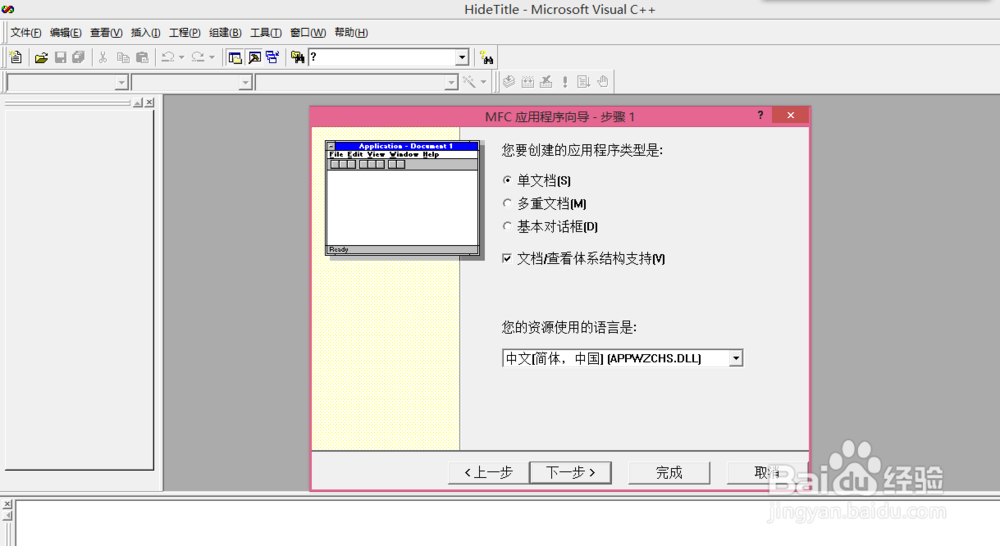The width and height of the screenshot is (1000, 546).
Task: Click the Insert/Remove Breakpoint hand icon
Action: (603, 82)
